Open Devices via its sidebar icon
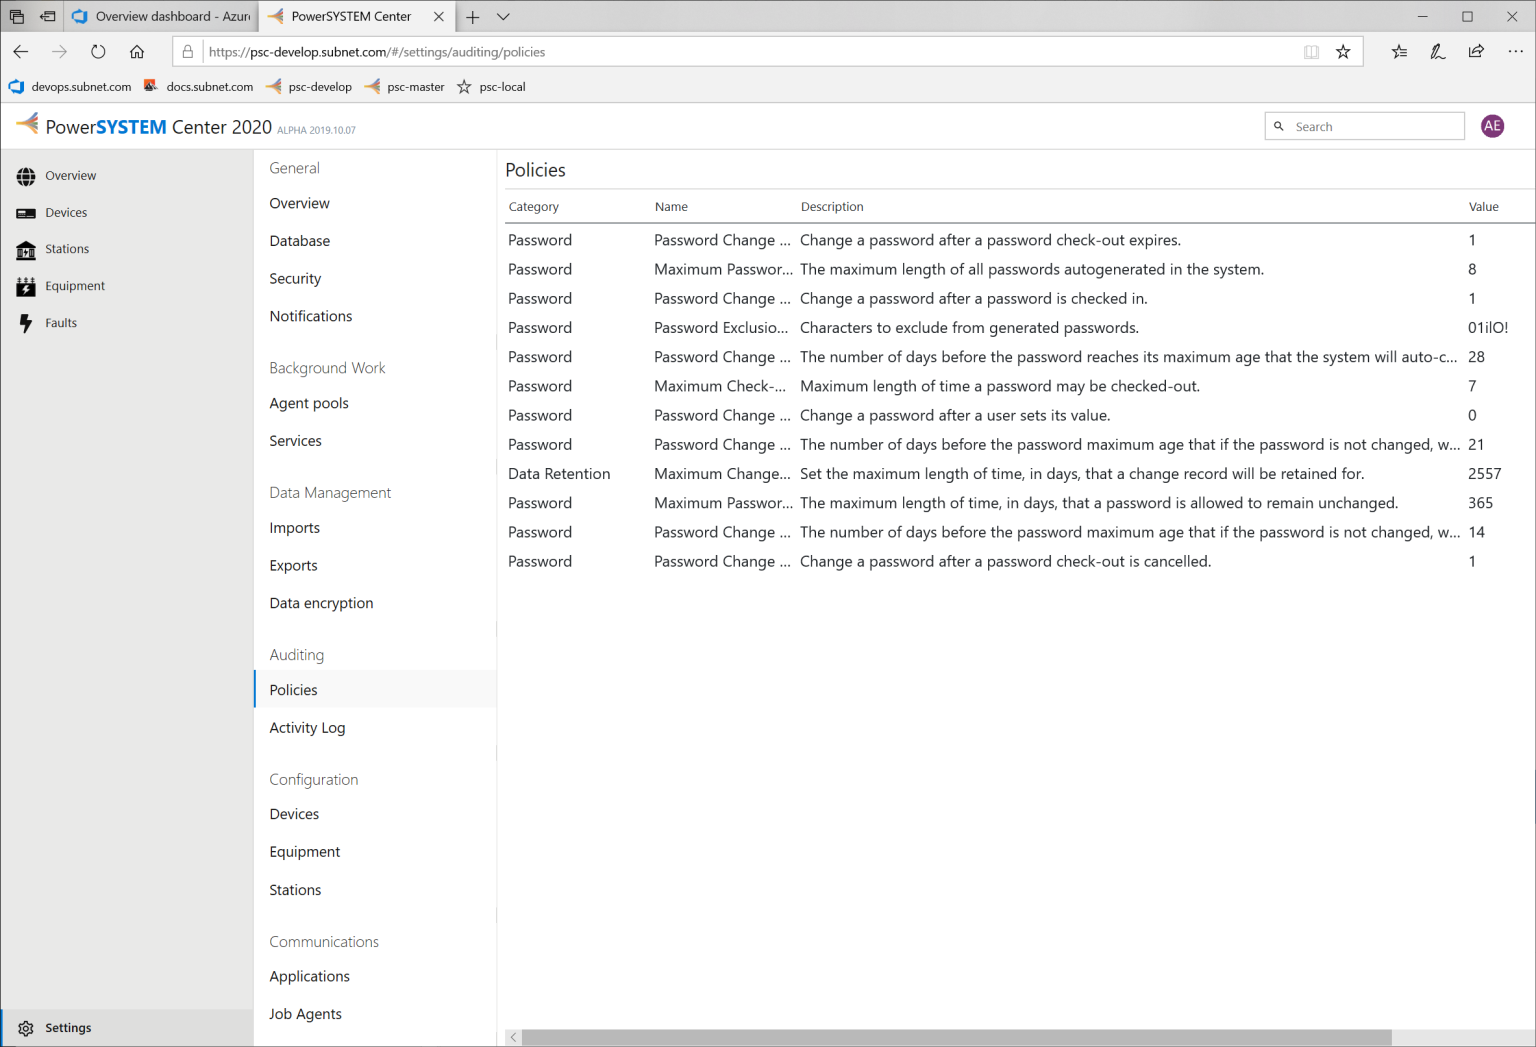This screenshot has width=1536, height=1047. (x=26, y=213)
